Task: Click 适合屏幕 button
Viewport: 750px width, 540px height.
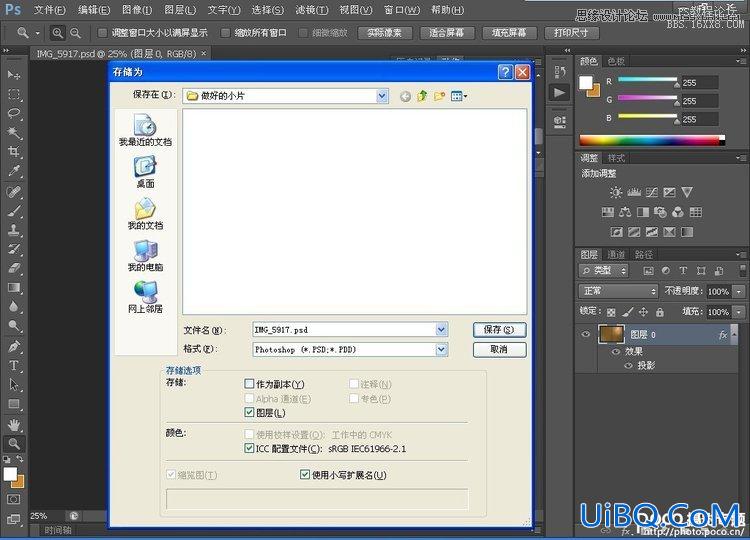Action: 447,33
